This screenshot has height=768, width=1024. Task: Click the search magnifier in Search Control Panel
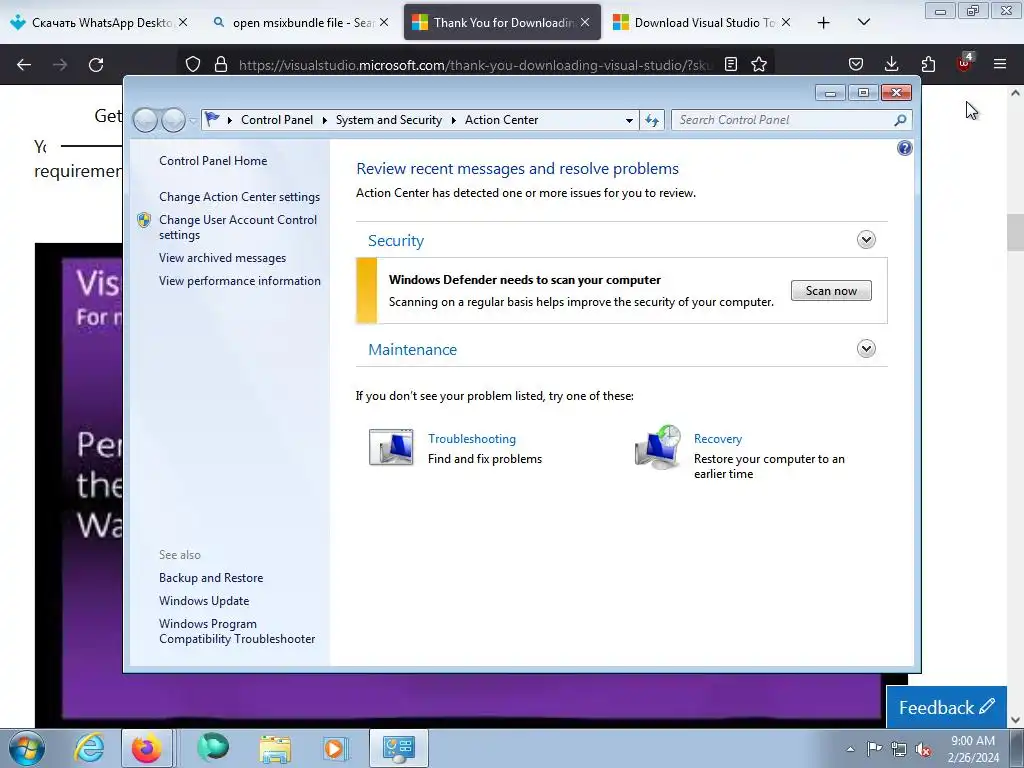pyautogui.click(x=900, y=120)
